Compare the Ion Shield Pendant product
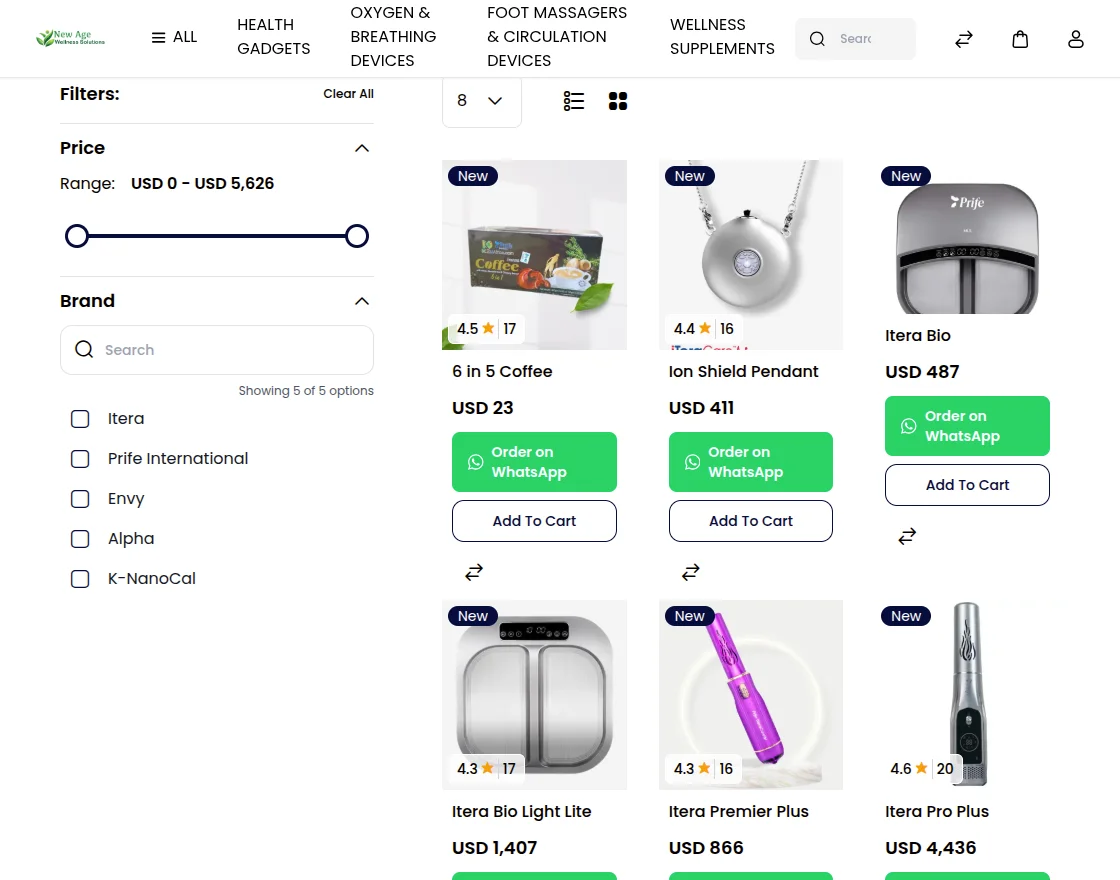 [691, 572]
